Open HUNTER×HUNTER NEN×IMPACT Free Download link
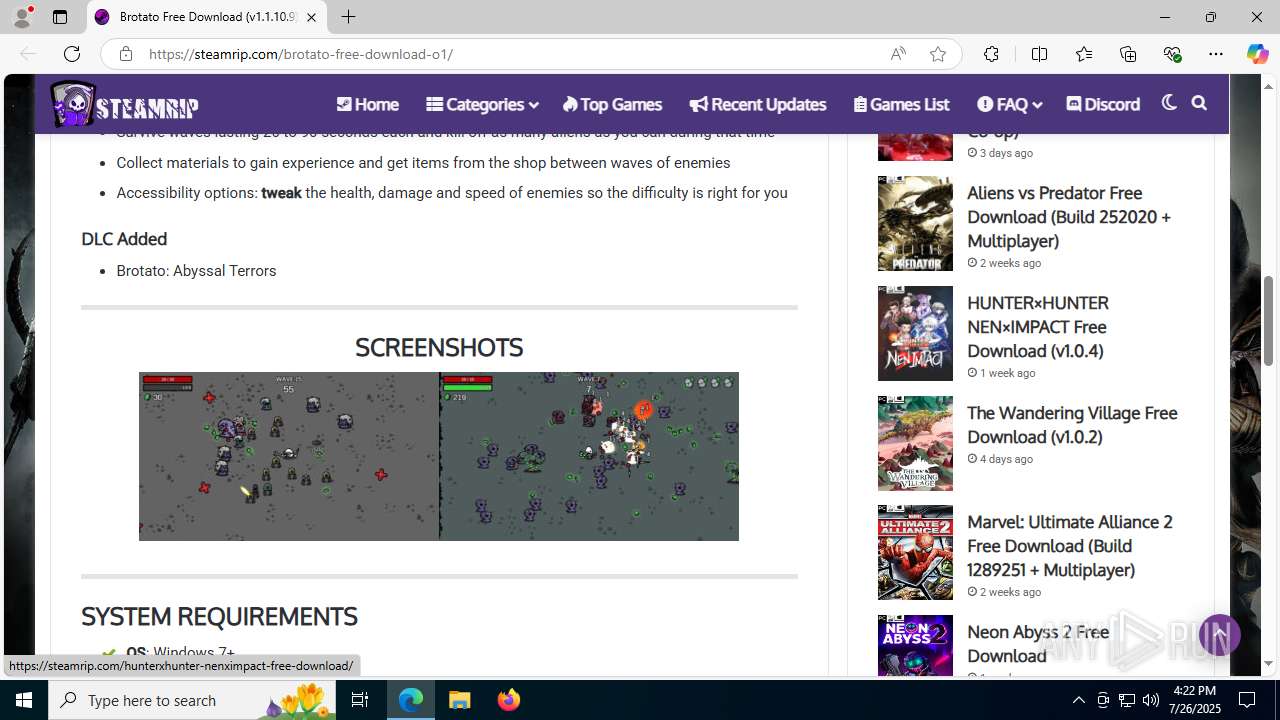1280x720 pixels. 1038,327
